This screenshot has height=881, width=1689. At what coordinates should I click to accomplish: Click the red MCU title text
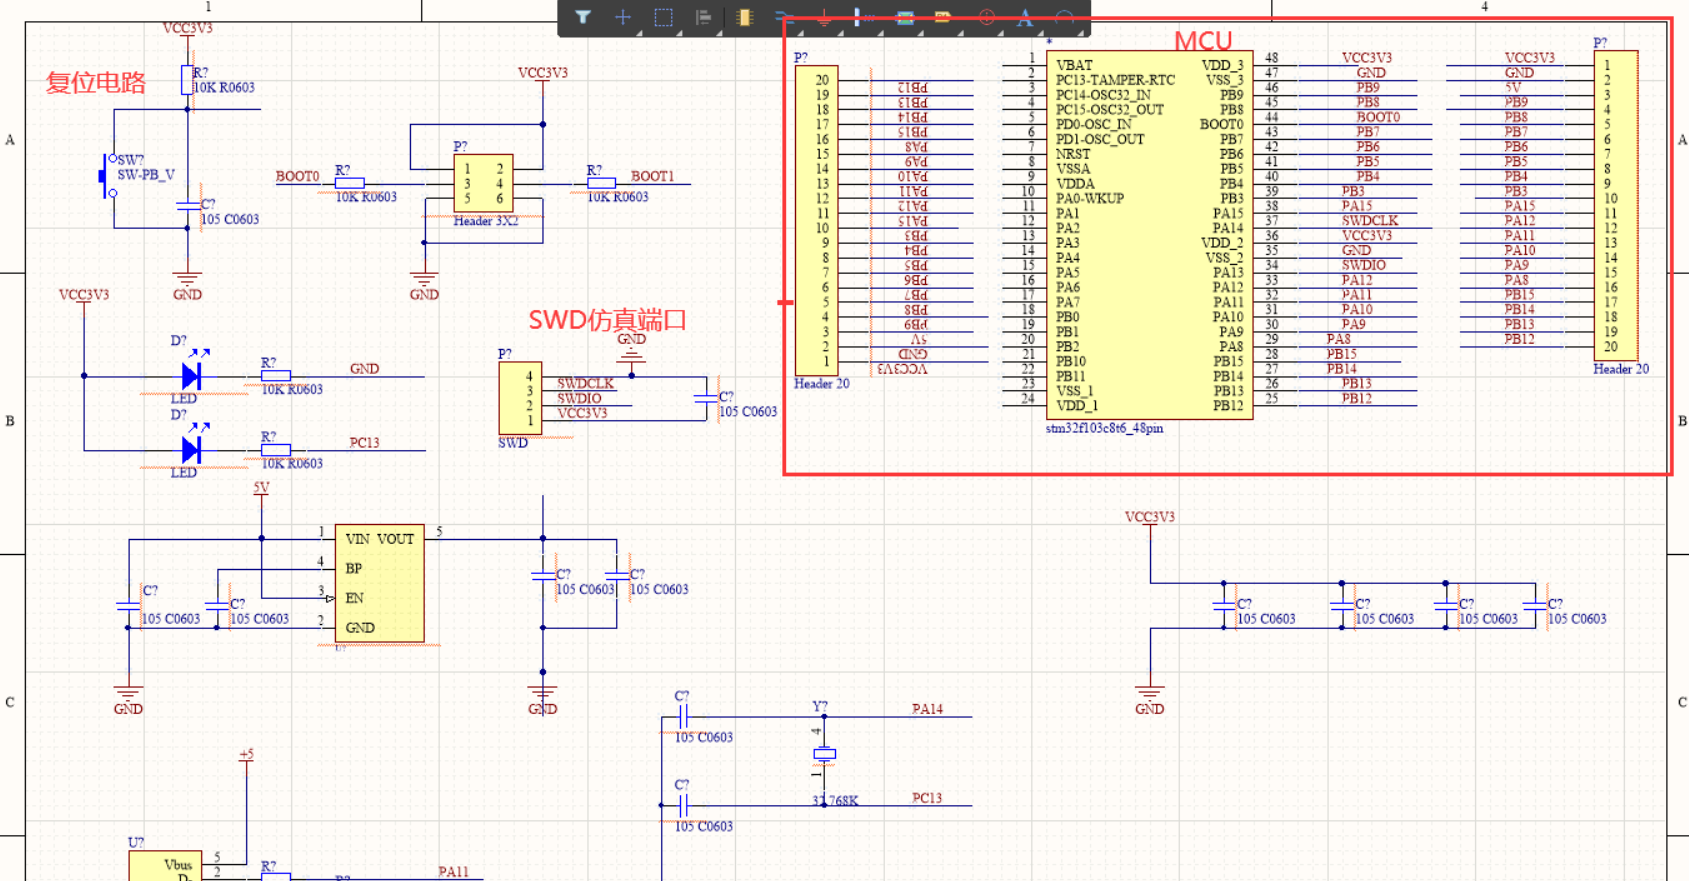point(1203,41)
